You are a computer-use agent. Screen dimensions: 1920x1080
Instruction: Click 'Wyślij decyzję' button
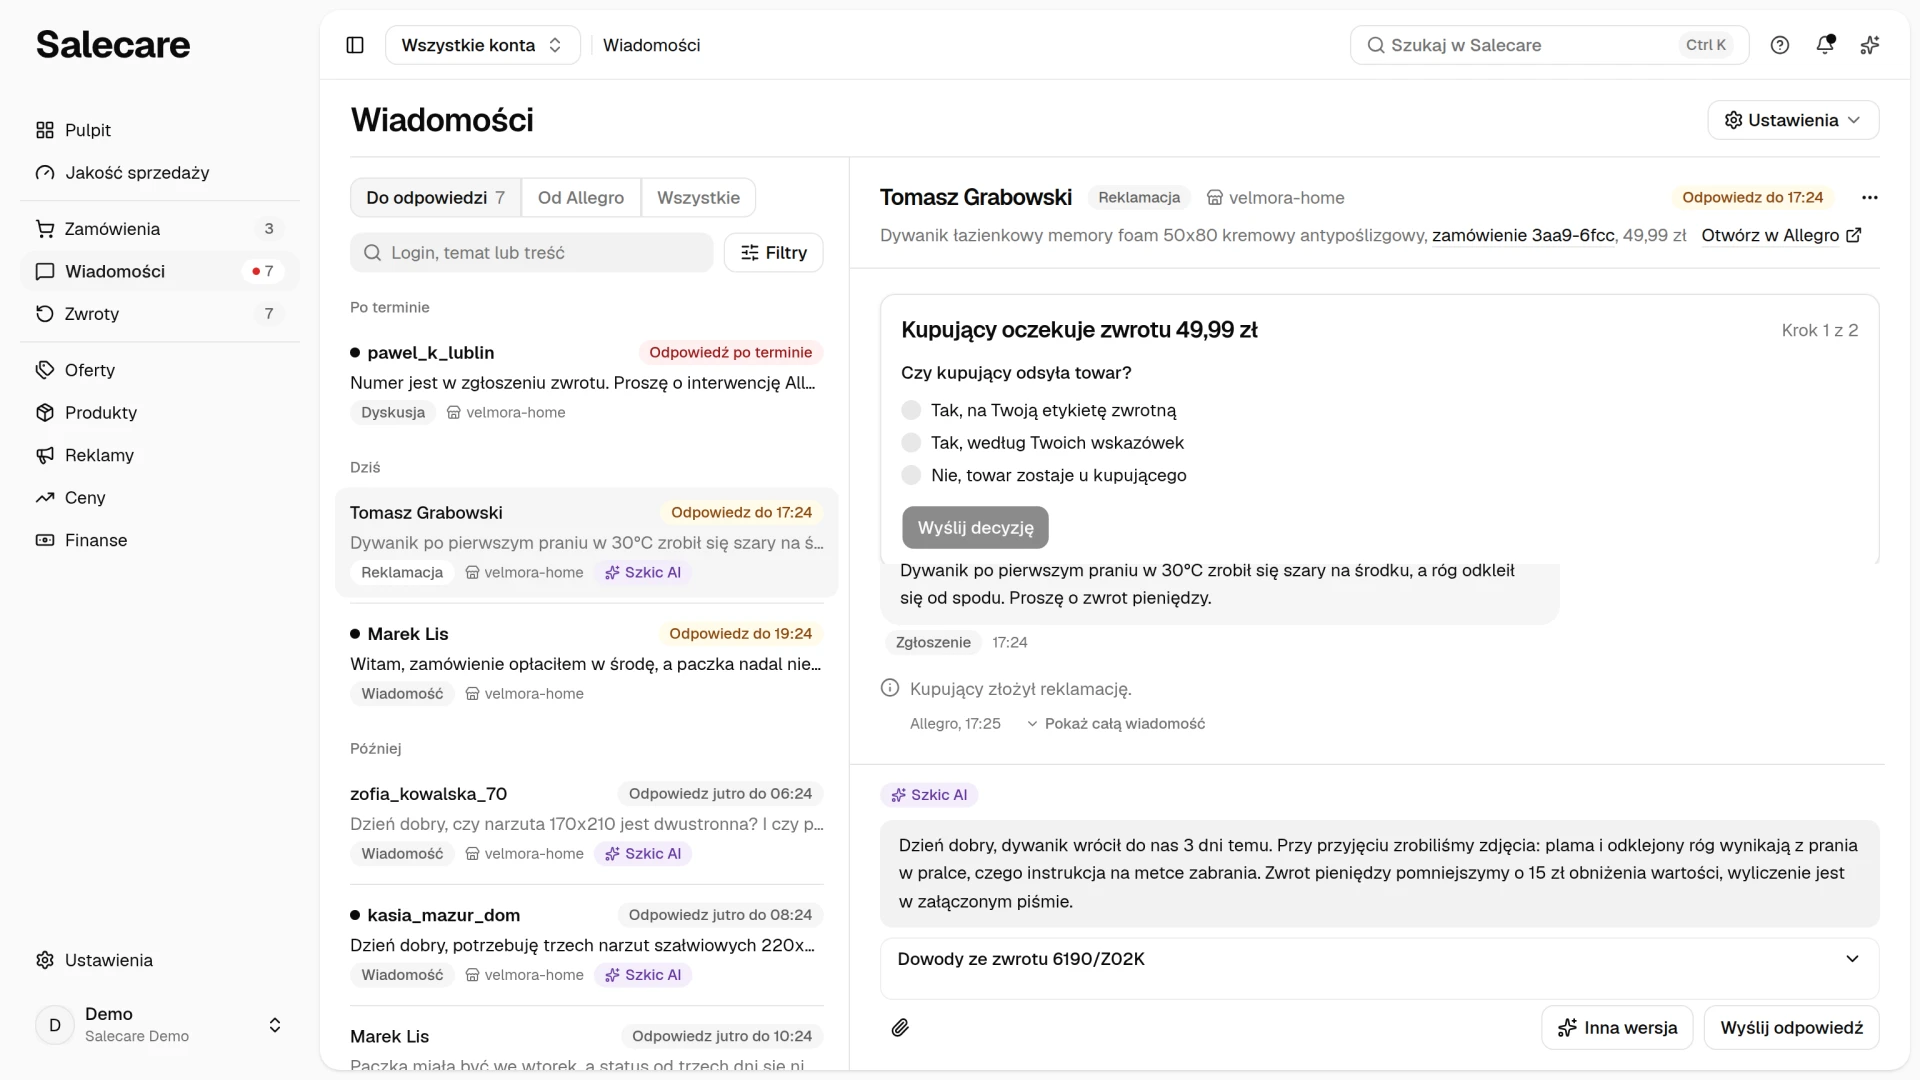(x=975, y=528)
